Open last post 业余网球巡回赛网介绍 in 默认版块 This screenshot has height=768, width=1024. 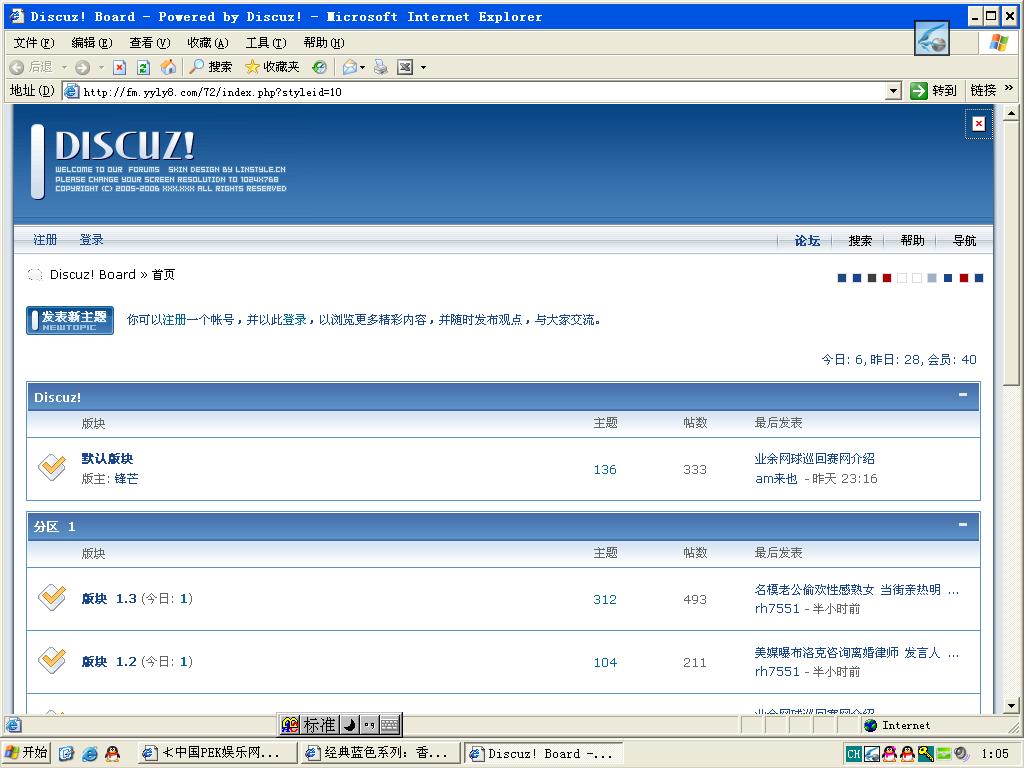point(814,458)
